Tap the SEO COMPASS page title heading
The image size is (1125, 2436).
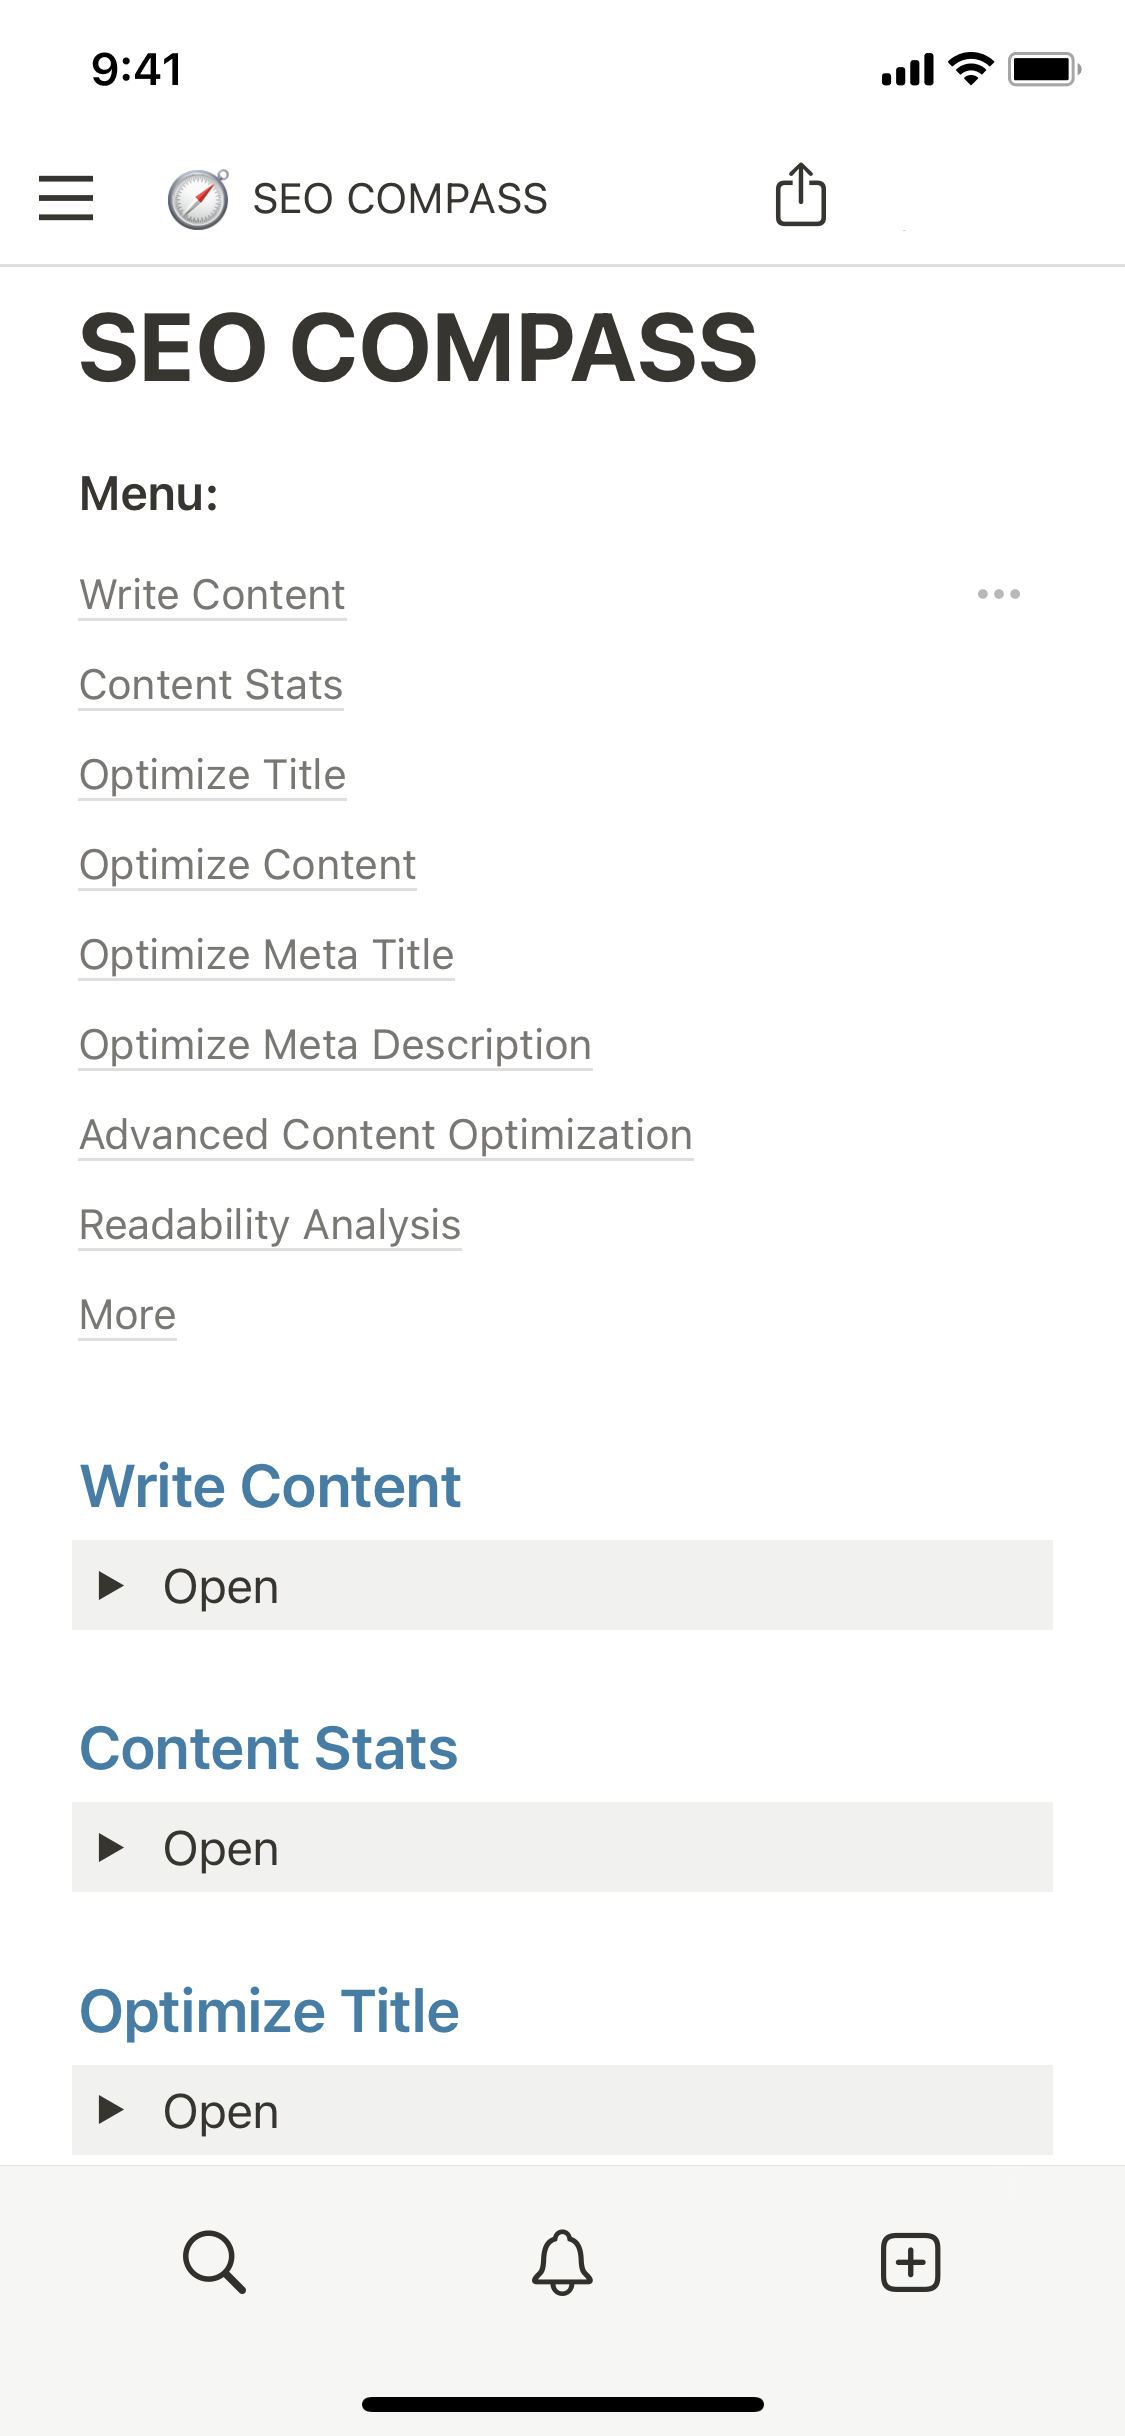[x=418, y=347]
